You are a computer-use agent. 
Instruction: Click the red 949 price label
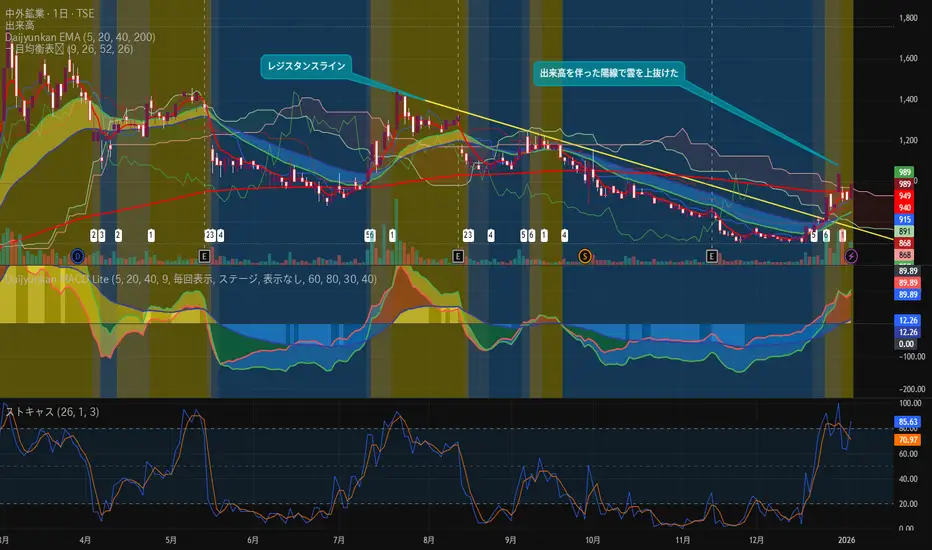[905, 196]
